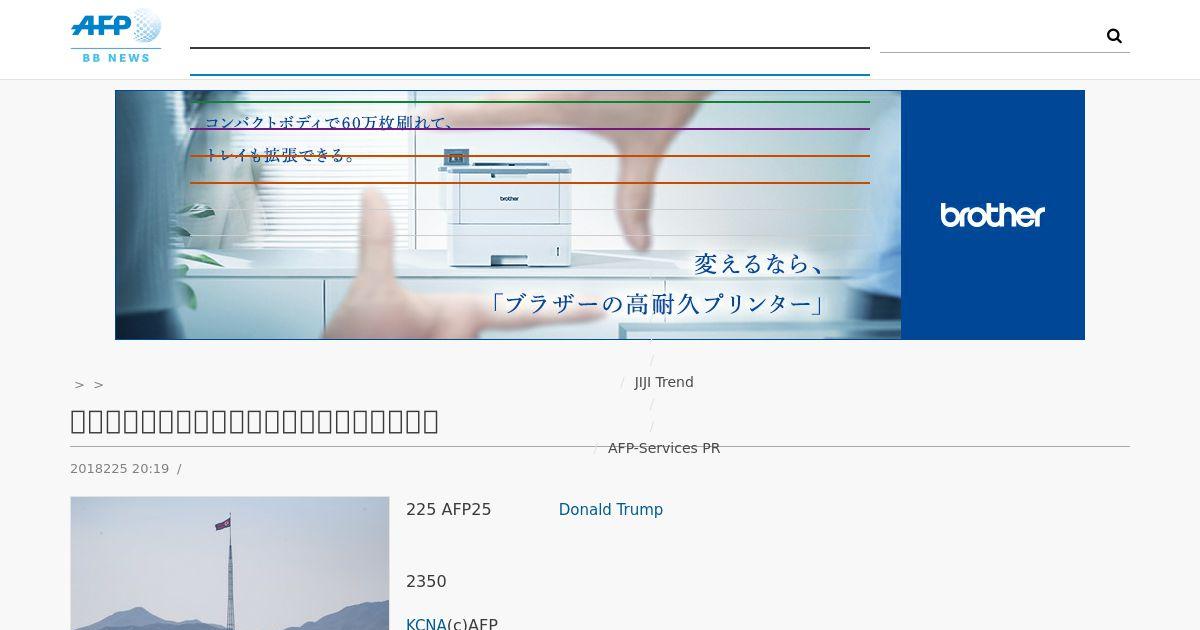The height and width of the screenshot is (630, 1200).
Task: Open the article photo with flag tower
Action: point(230,563)
